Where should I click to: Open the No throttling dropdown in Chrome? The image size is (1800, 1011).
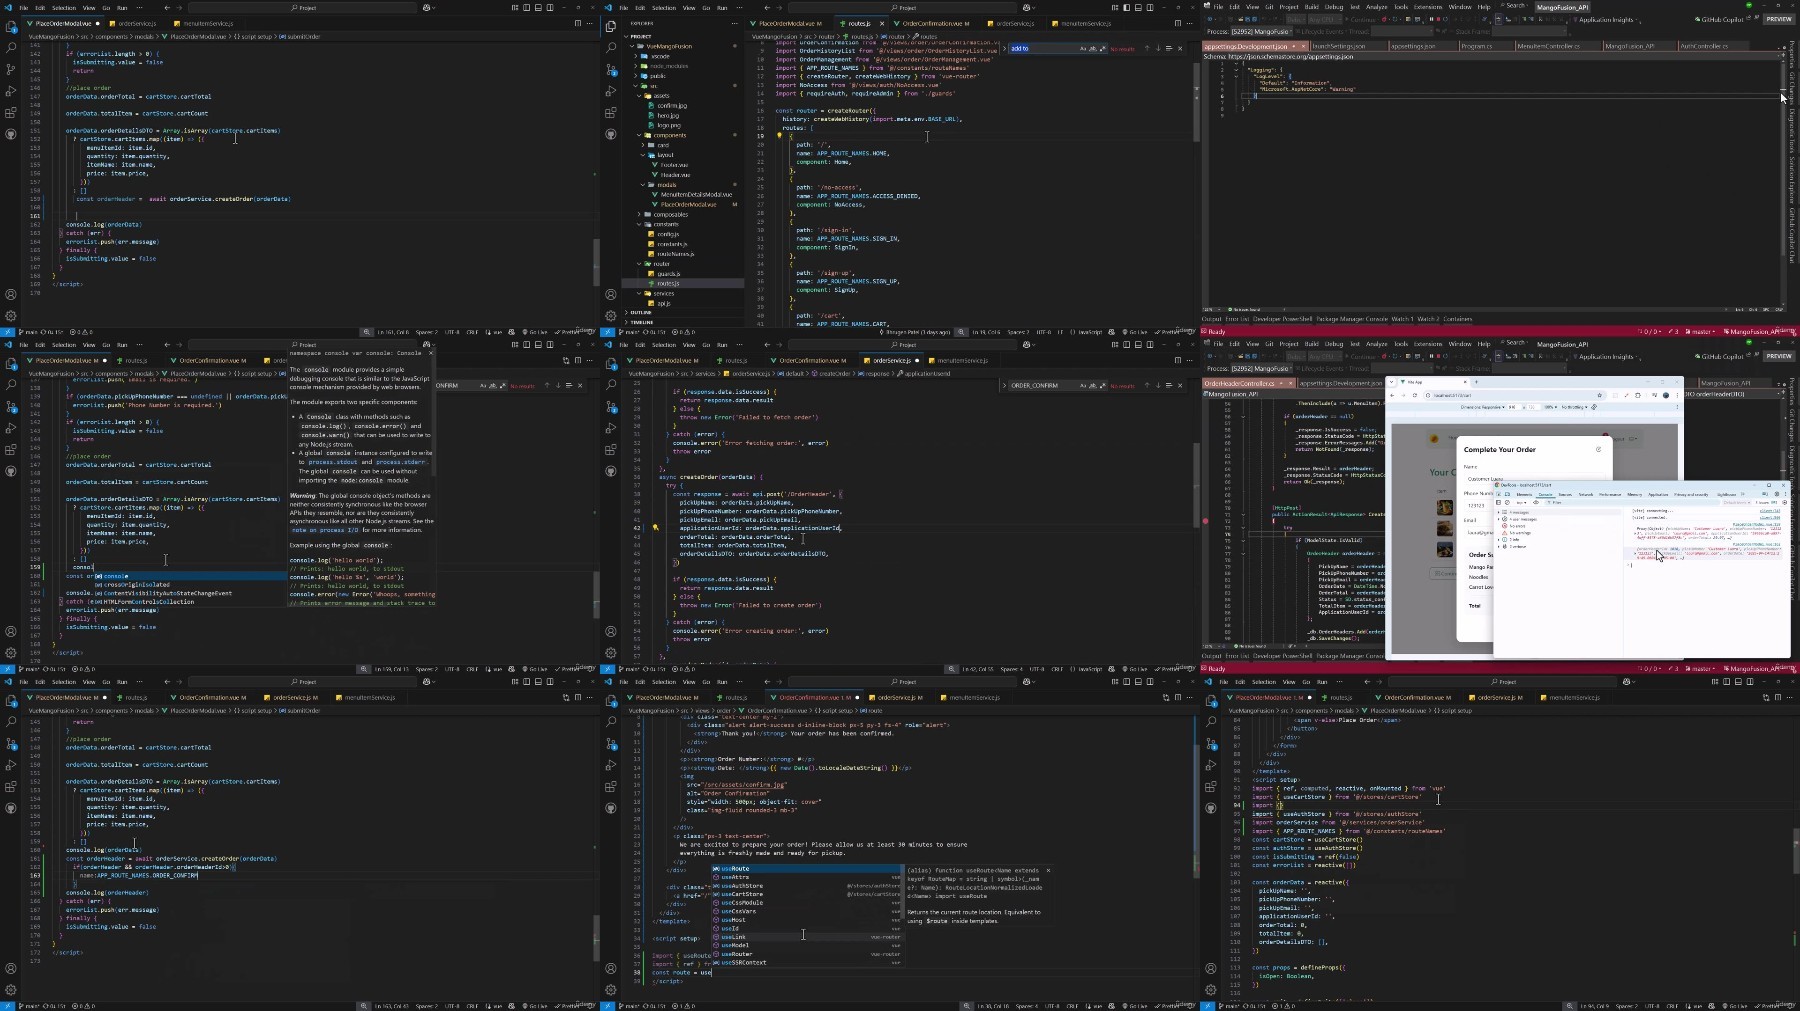[x=1574, y=407]
